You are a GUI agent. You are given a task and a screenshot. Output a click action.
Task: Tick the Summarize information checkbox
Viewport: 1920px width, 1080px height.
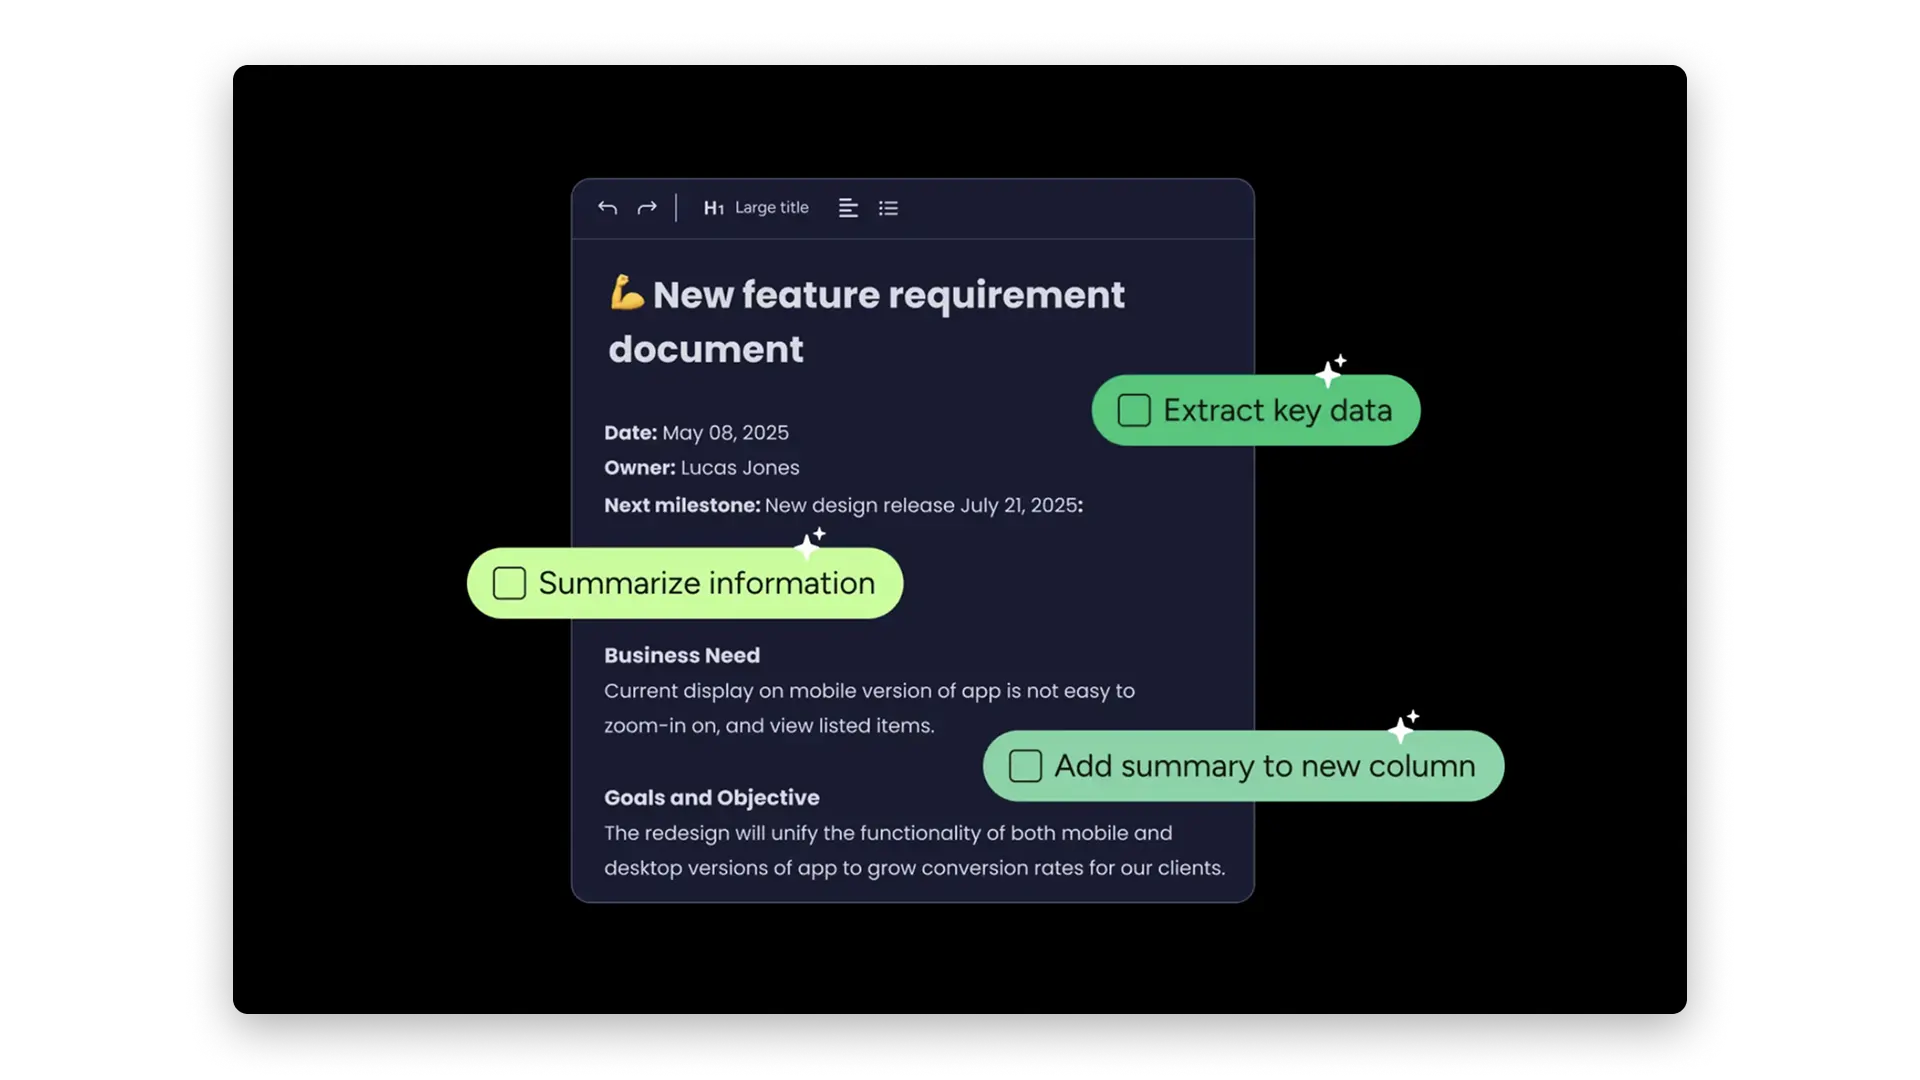pos(509,583)
